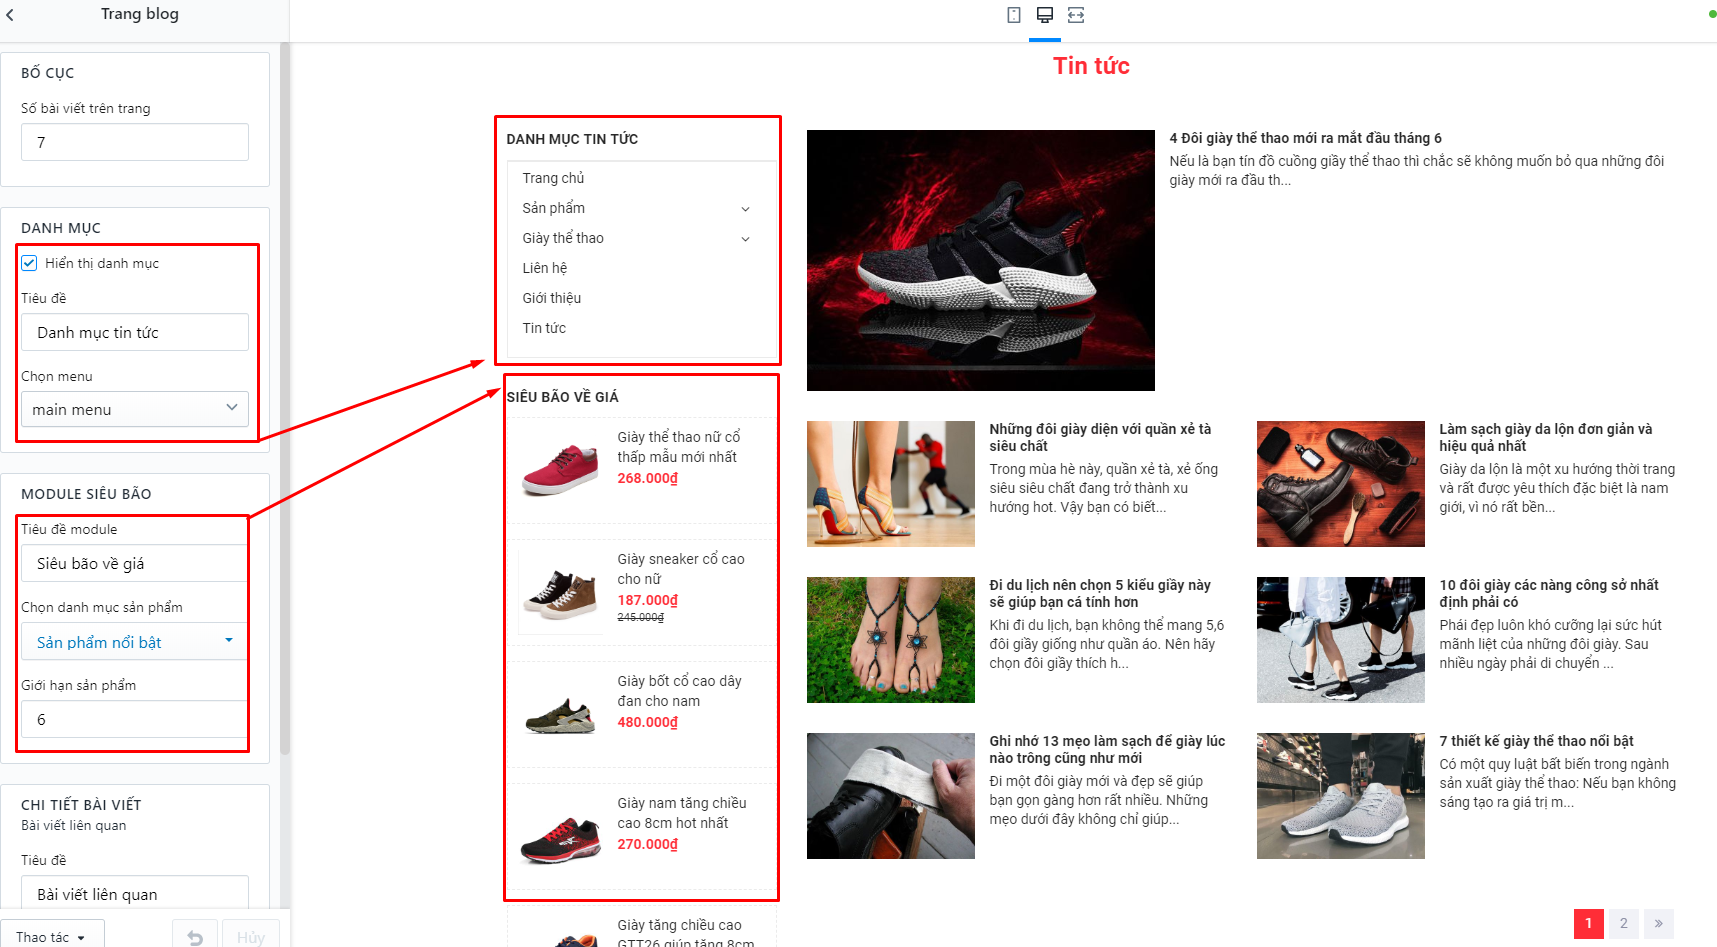
Task: Select page 1 in the pagination
Action: point(1589,923)
